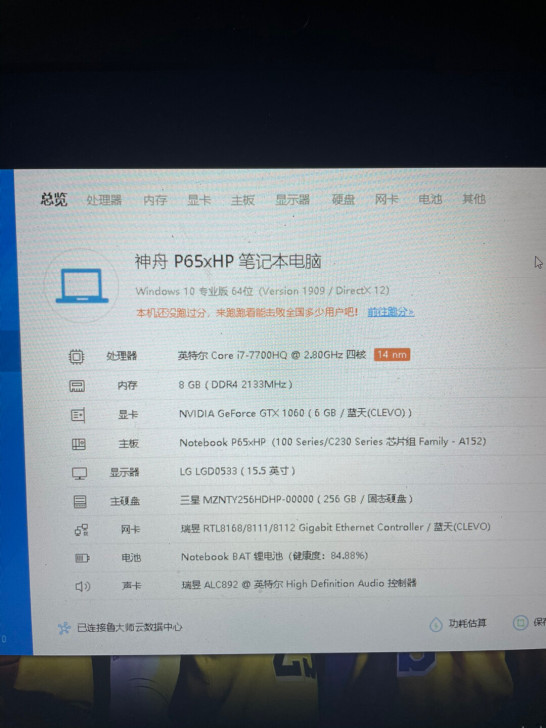This screenshot has width=546, height=728.
Task: Open the 内存 tab
Action: click(155, 200)
